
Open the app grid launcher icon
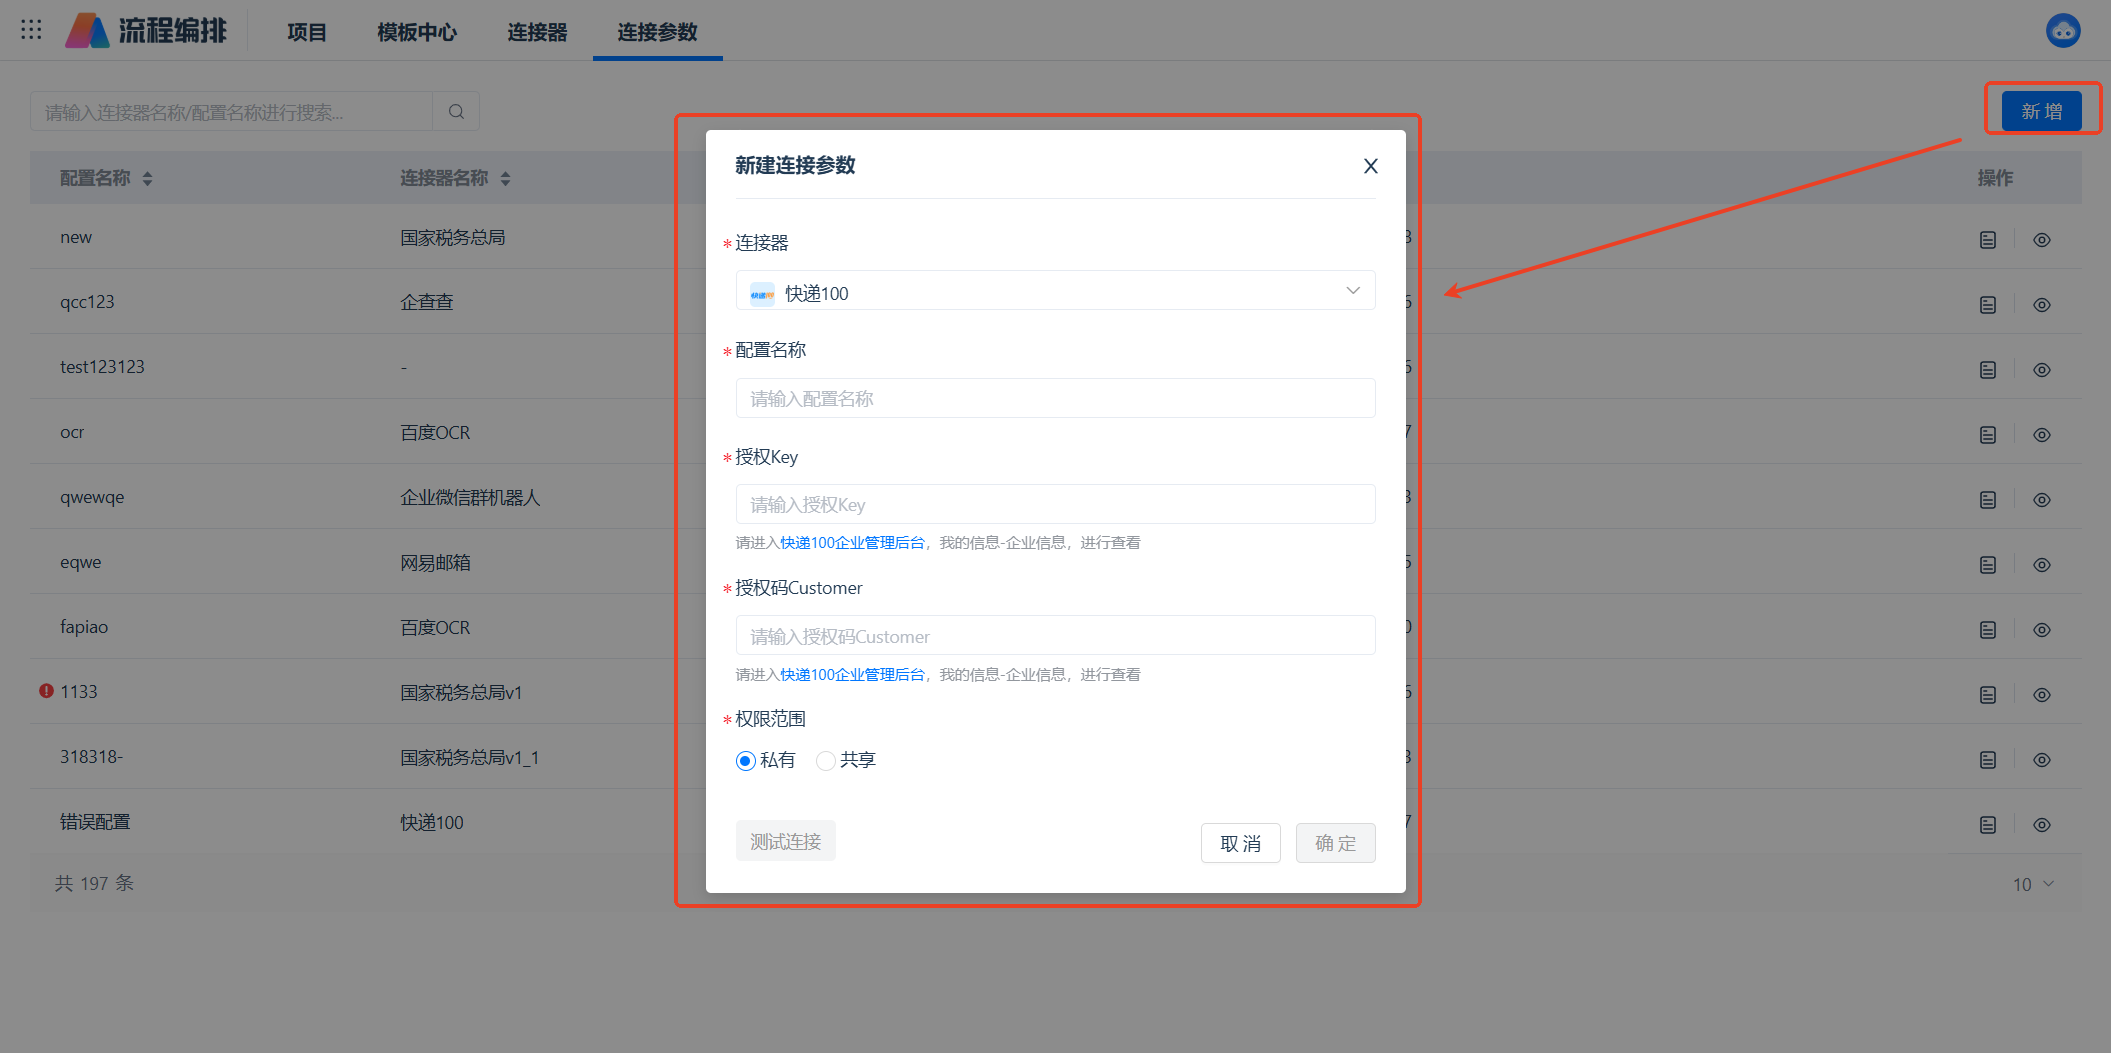point(31,30)
